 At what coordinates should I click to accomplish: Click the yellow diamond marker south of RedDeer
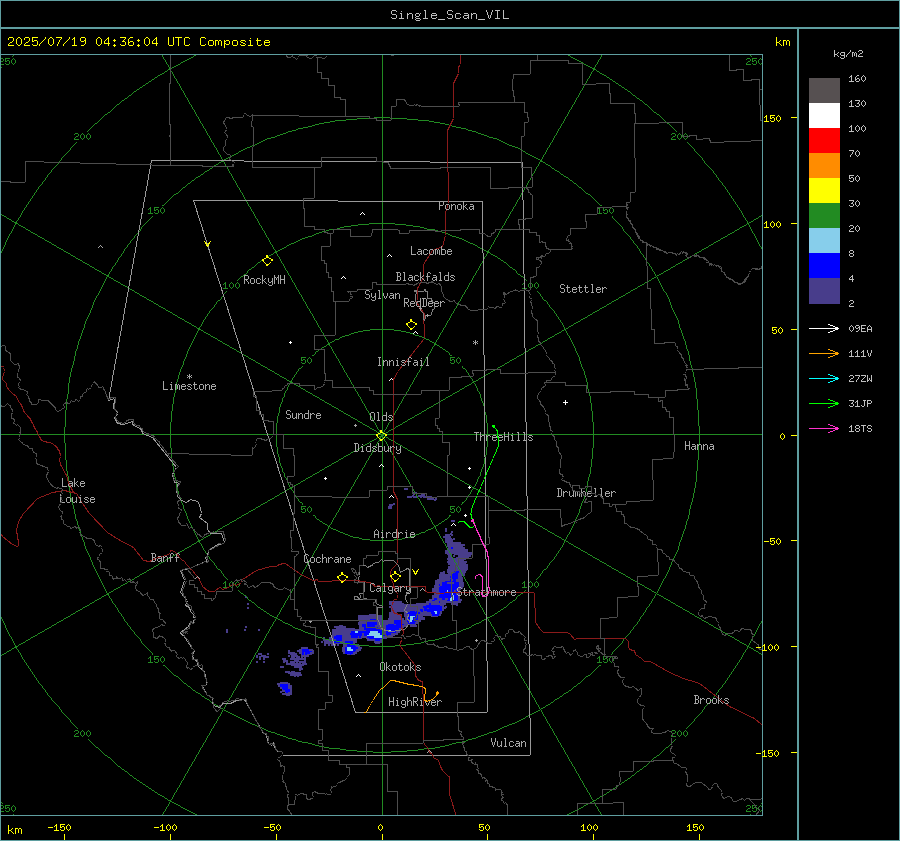coord(412,325)
